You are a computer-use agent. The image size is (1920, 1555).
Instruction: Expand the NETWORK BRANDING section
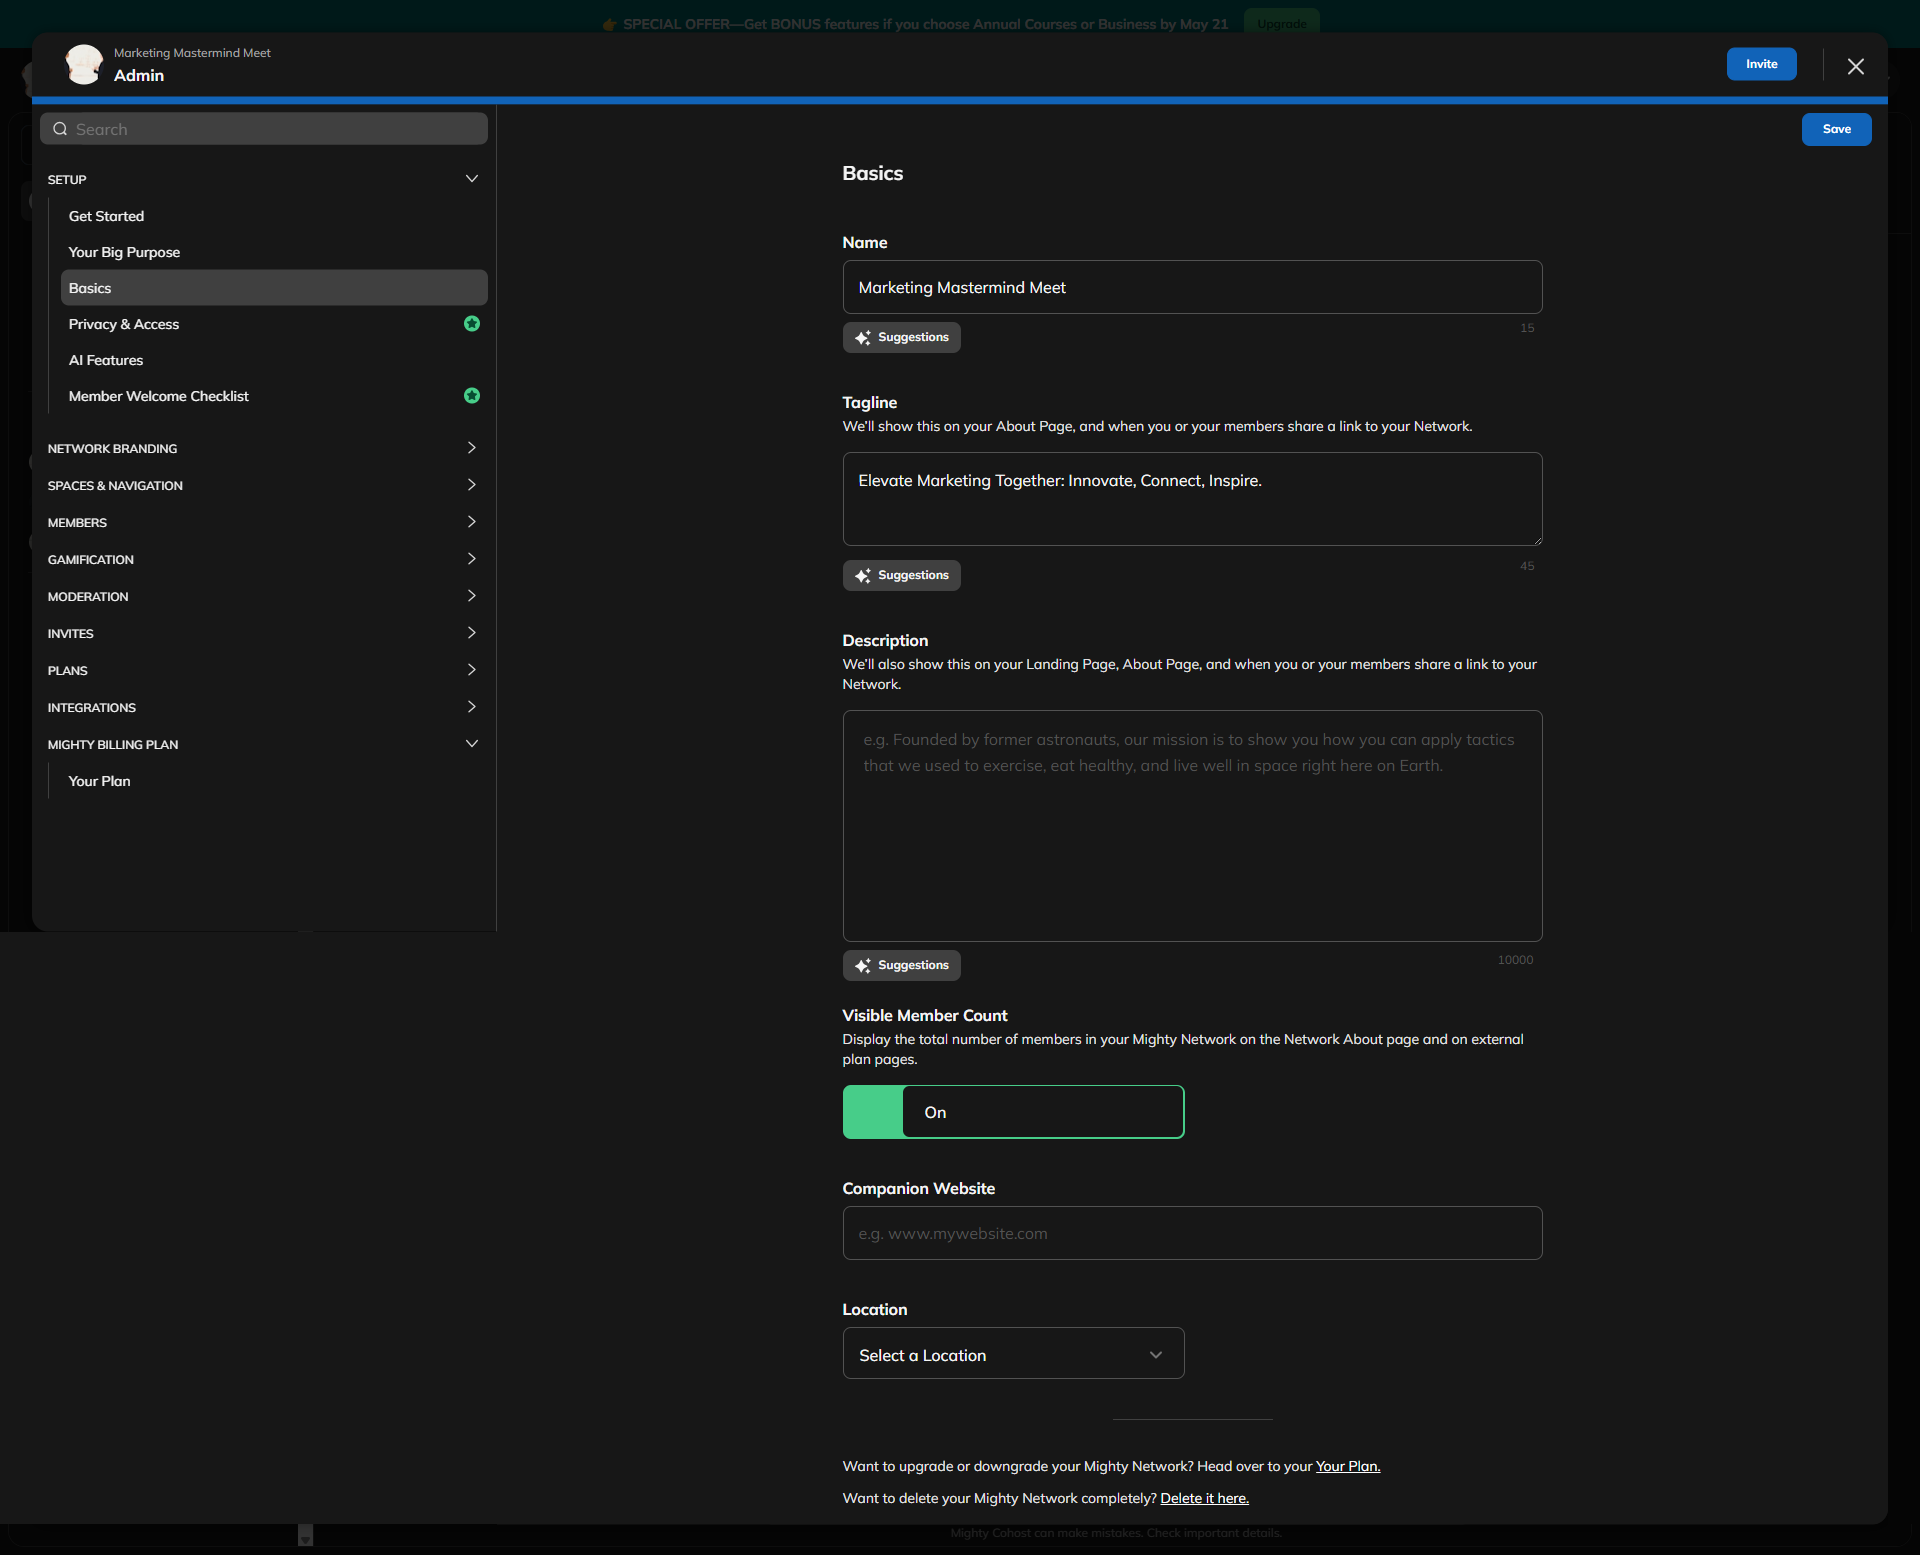tap(472, 448)
